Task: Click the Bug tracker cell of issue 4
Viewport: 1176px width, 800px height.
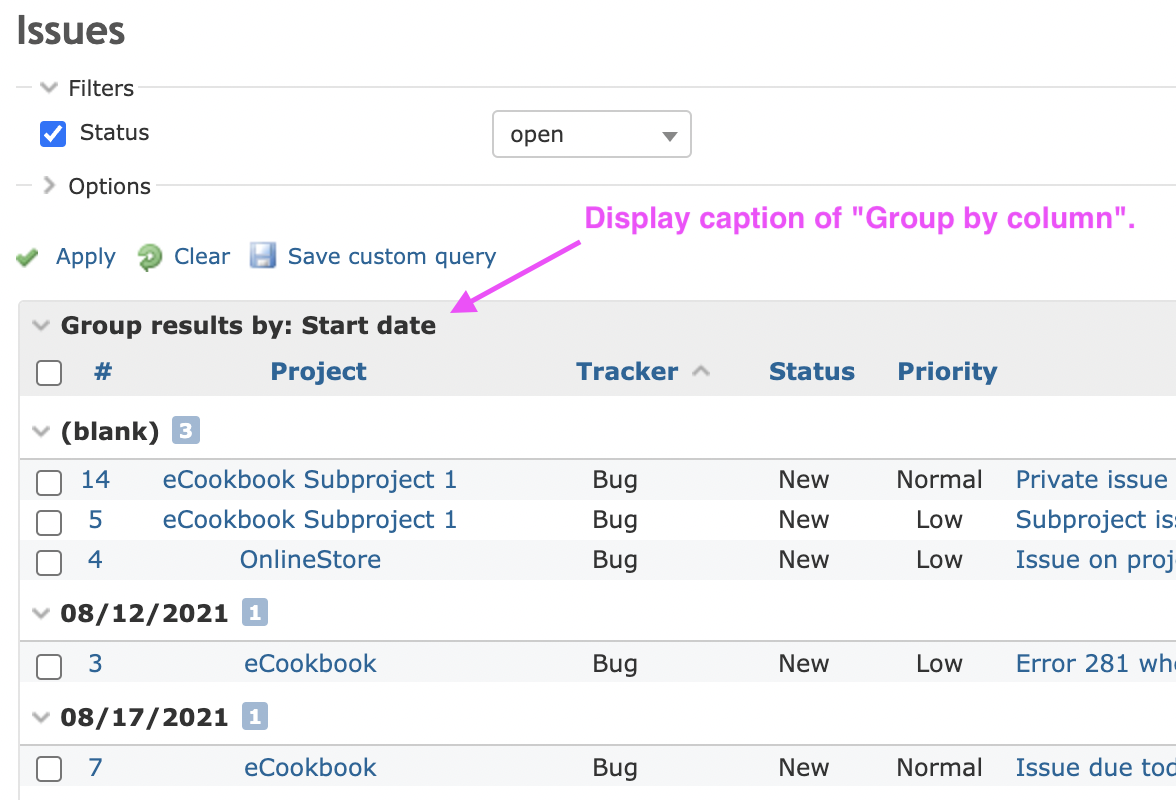Action: pos(615,559)
